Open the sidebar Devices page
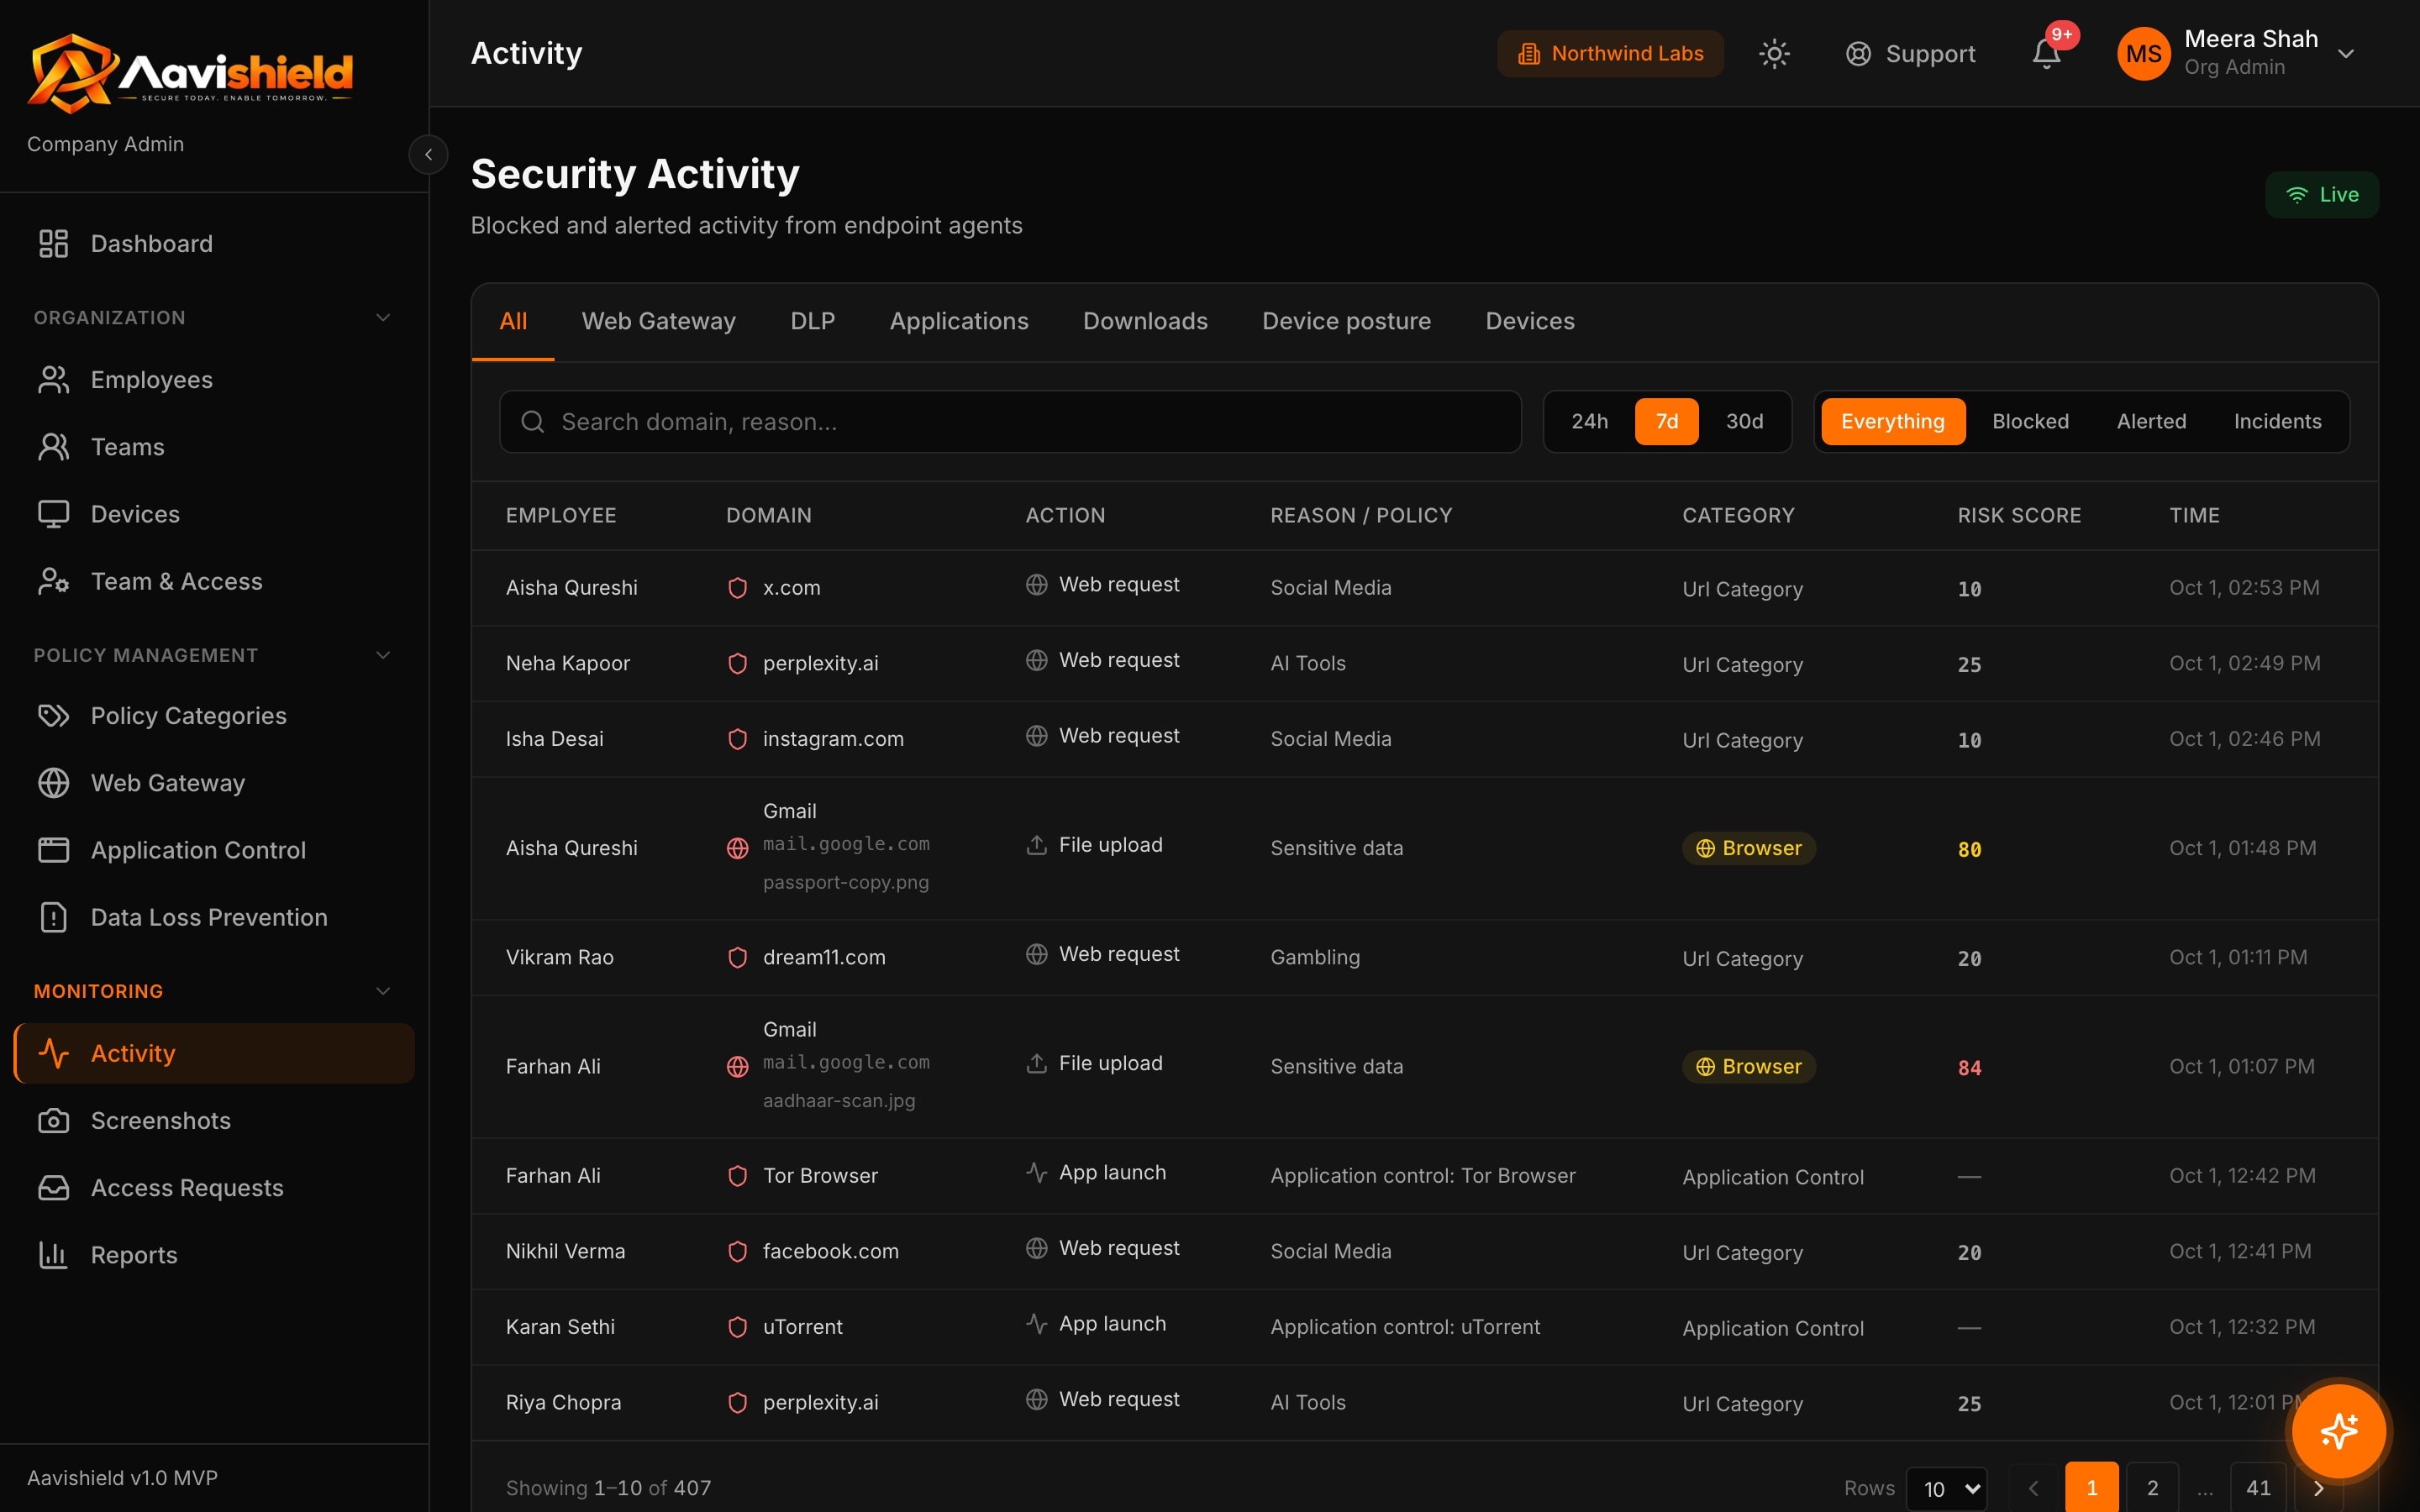2420x1512 pixels. (x=214, y=513)
